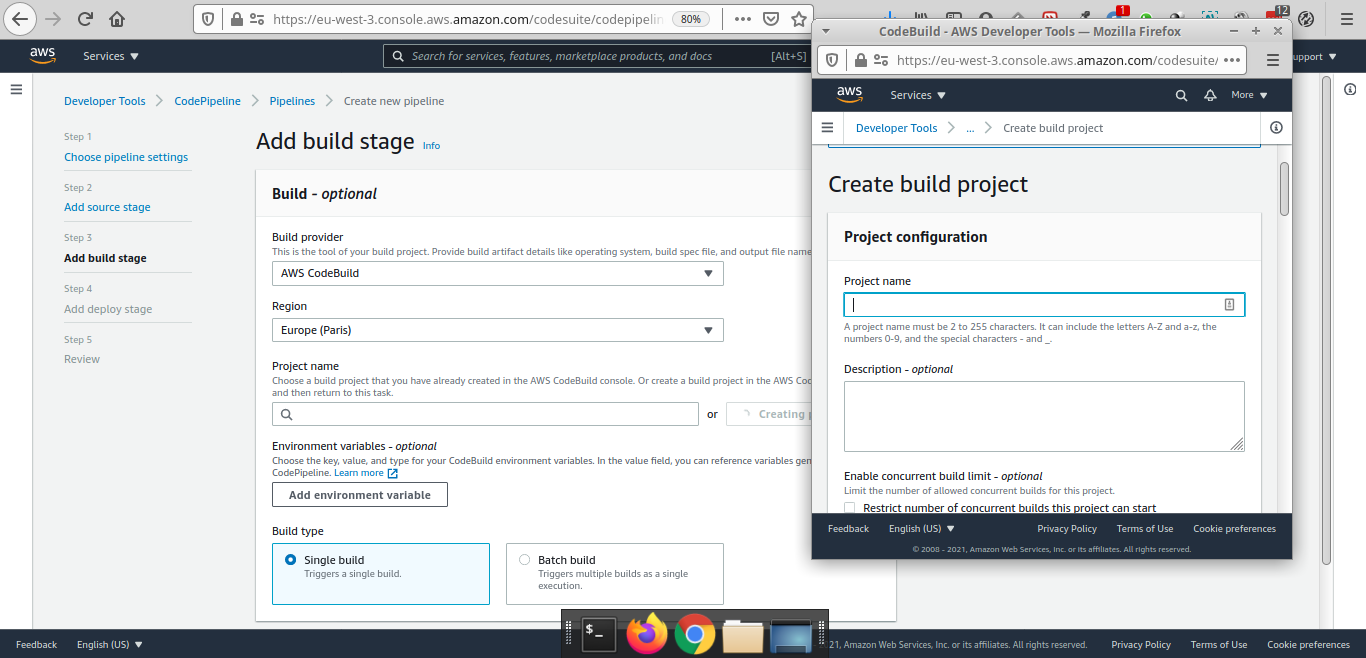1366x658 pixels.
Task: Open notifications bell in popup header
Action: [1210, 95]
